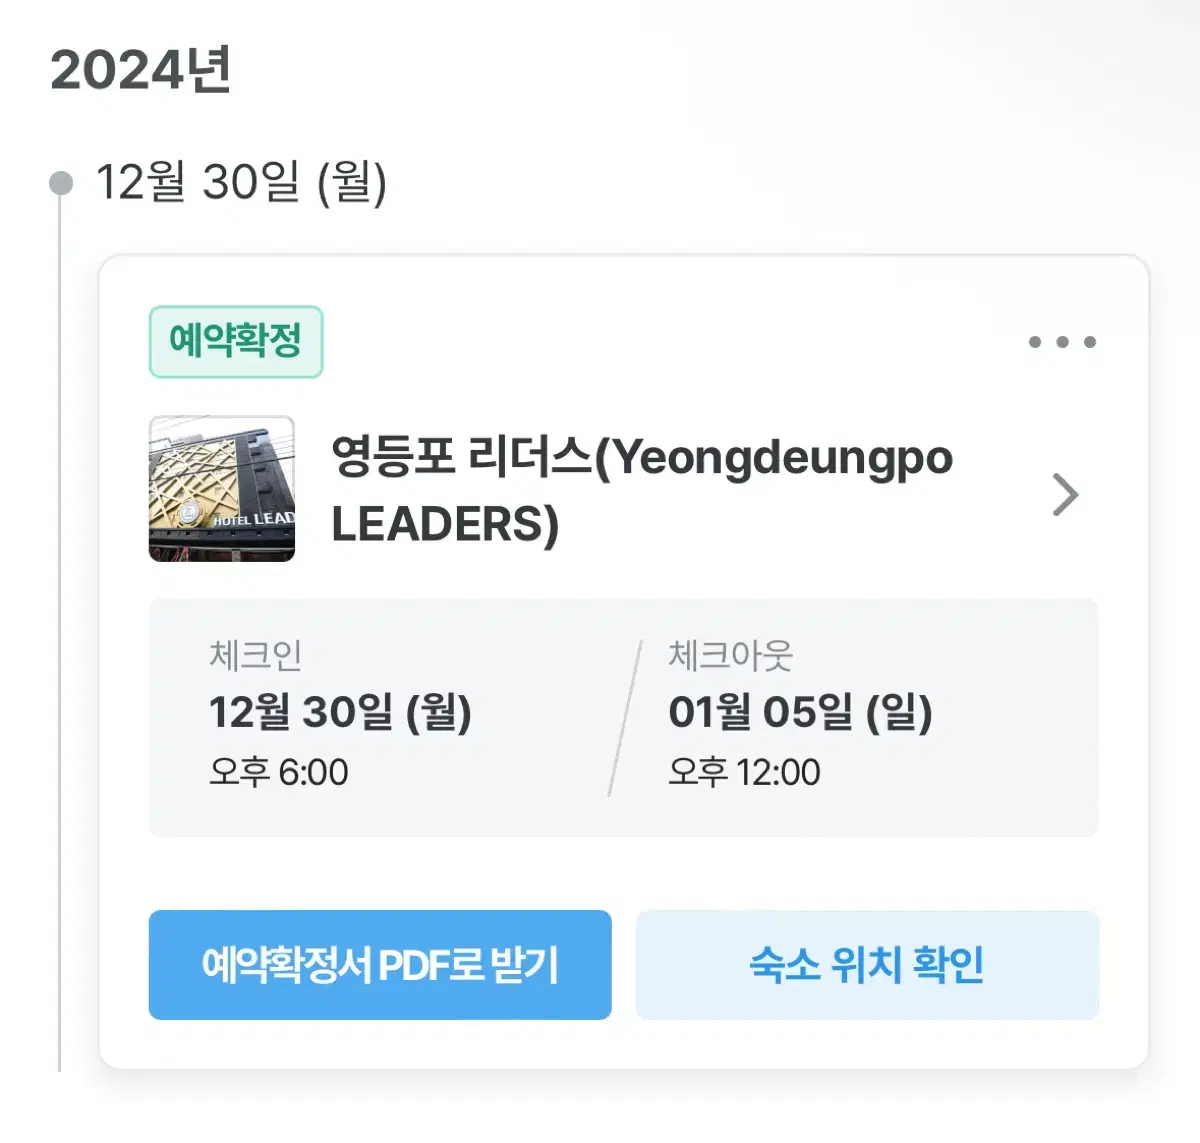Open the 영등포 리더스 hotel name link

(x=642, y=491)
